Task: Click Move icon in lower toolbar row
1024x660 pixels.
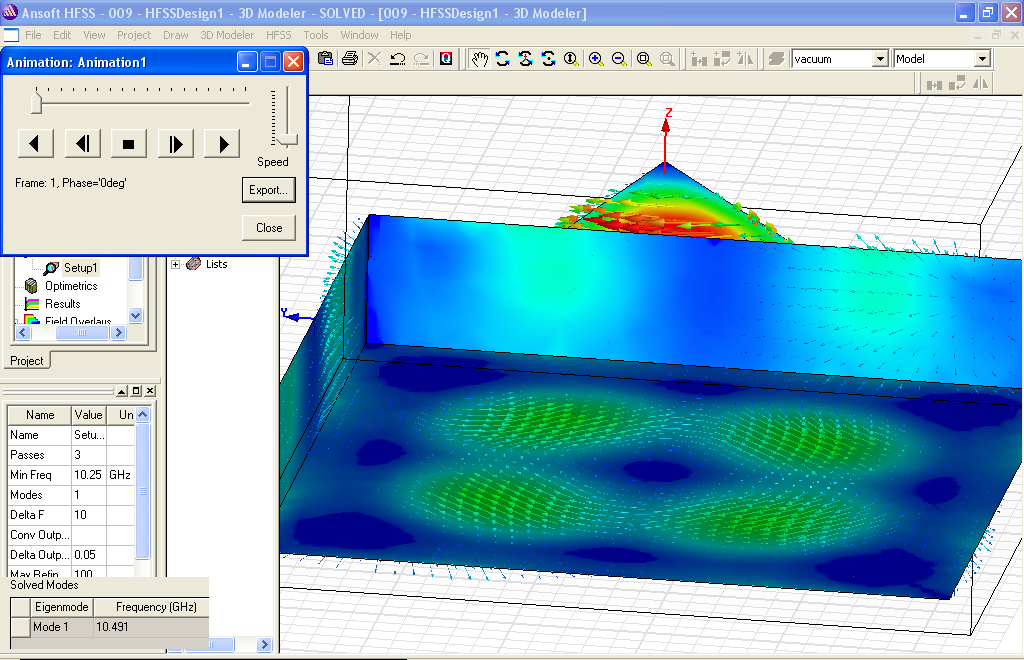Action: click(x=934, y=84)
